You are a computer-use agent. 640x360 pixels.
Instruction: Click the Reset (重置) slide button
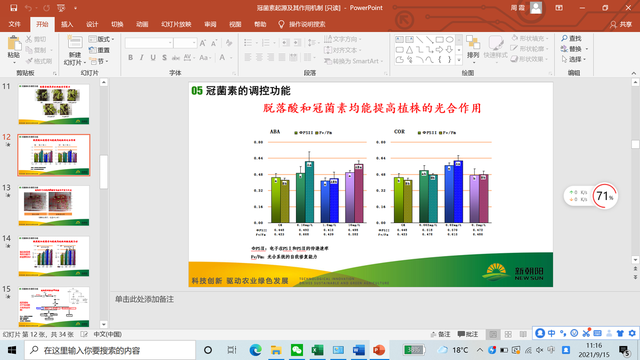coord(99,50)
